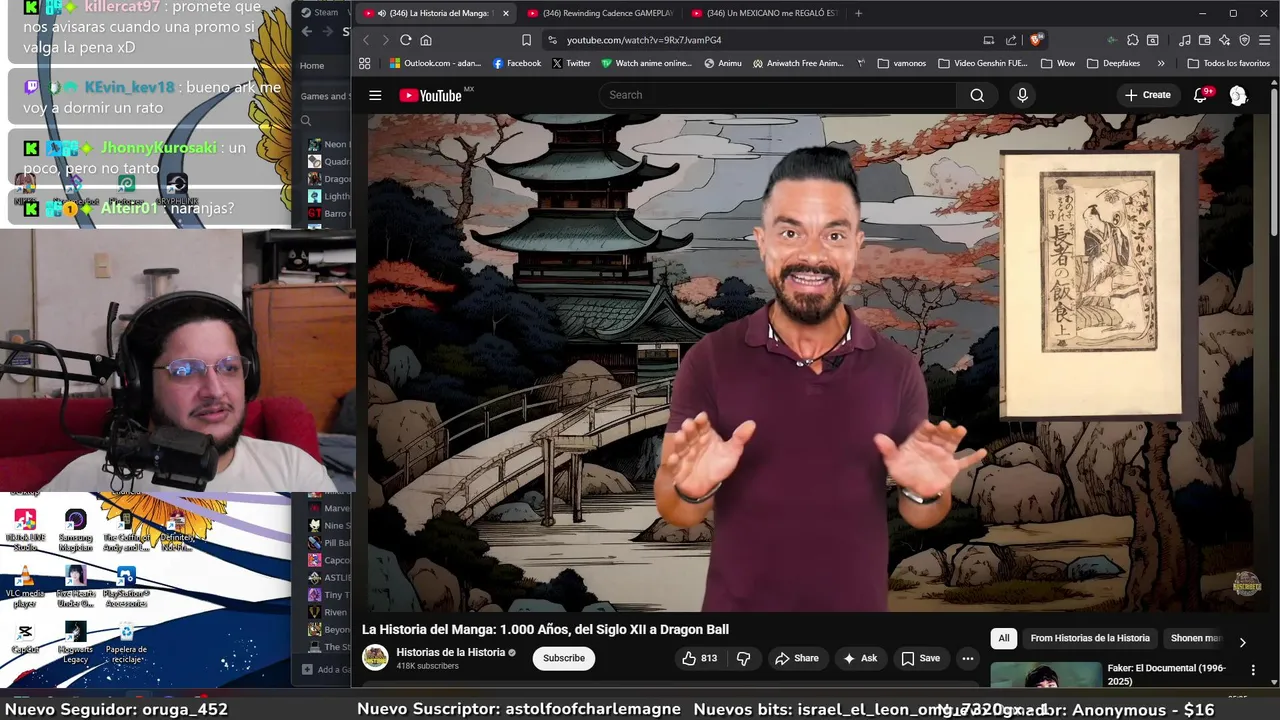Open the Twitter bookmark link
This screenshot has width=1280, height=720.
[570, 63]
